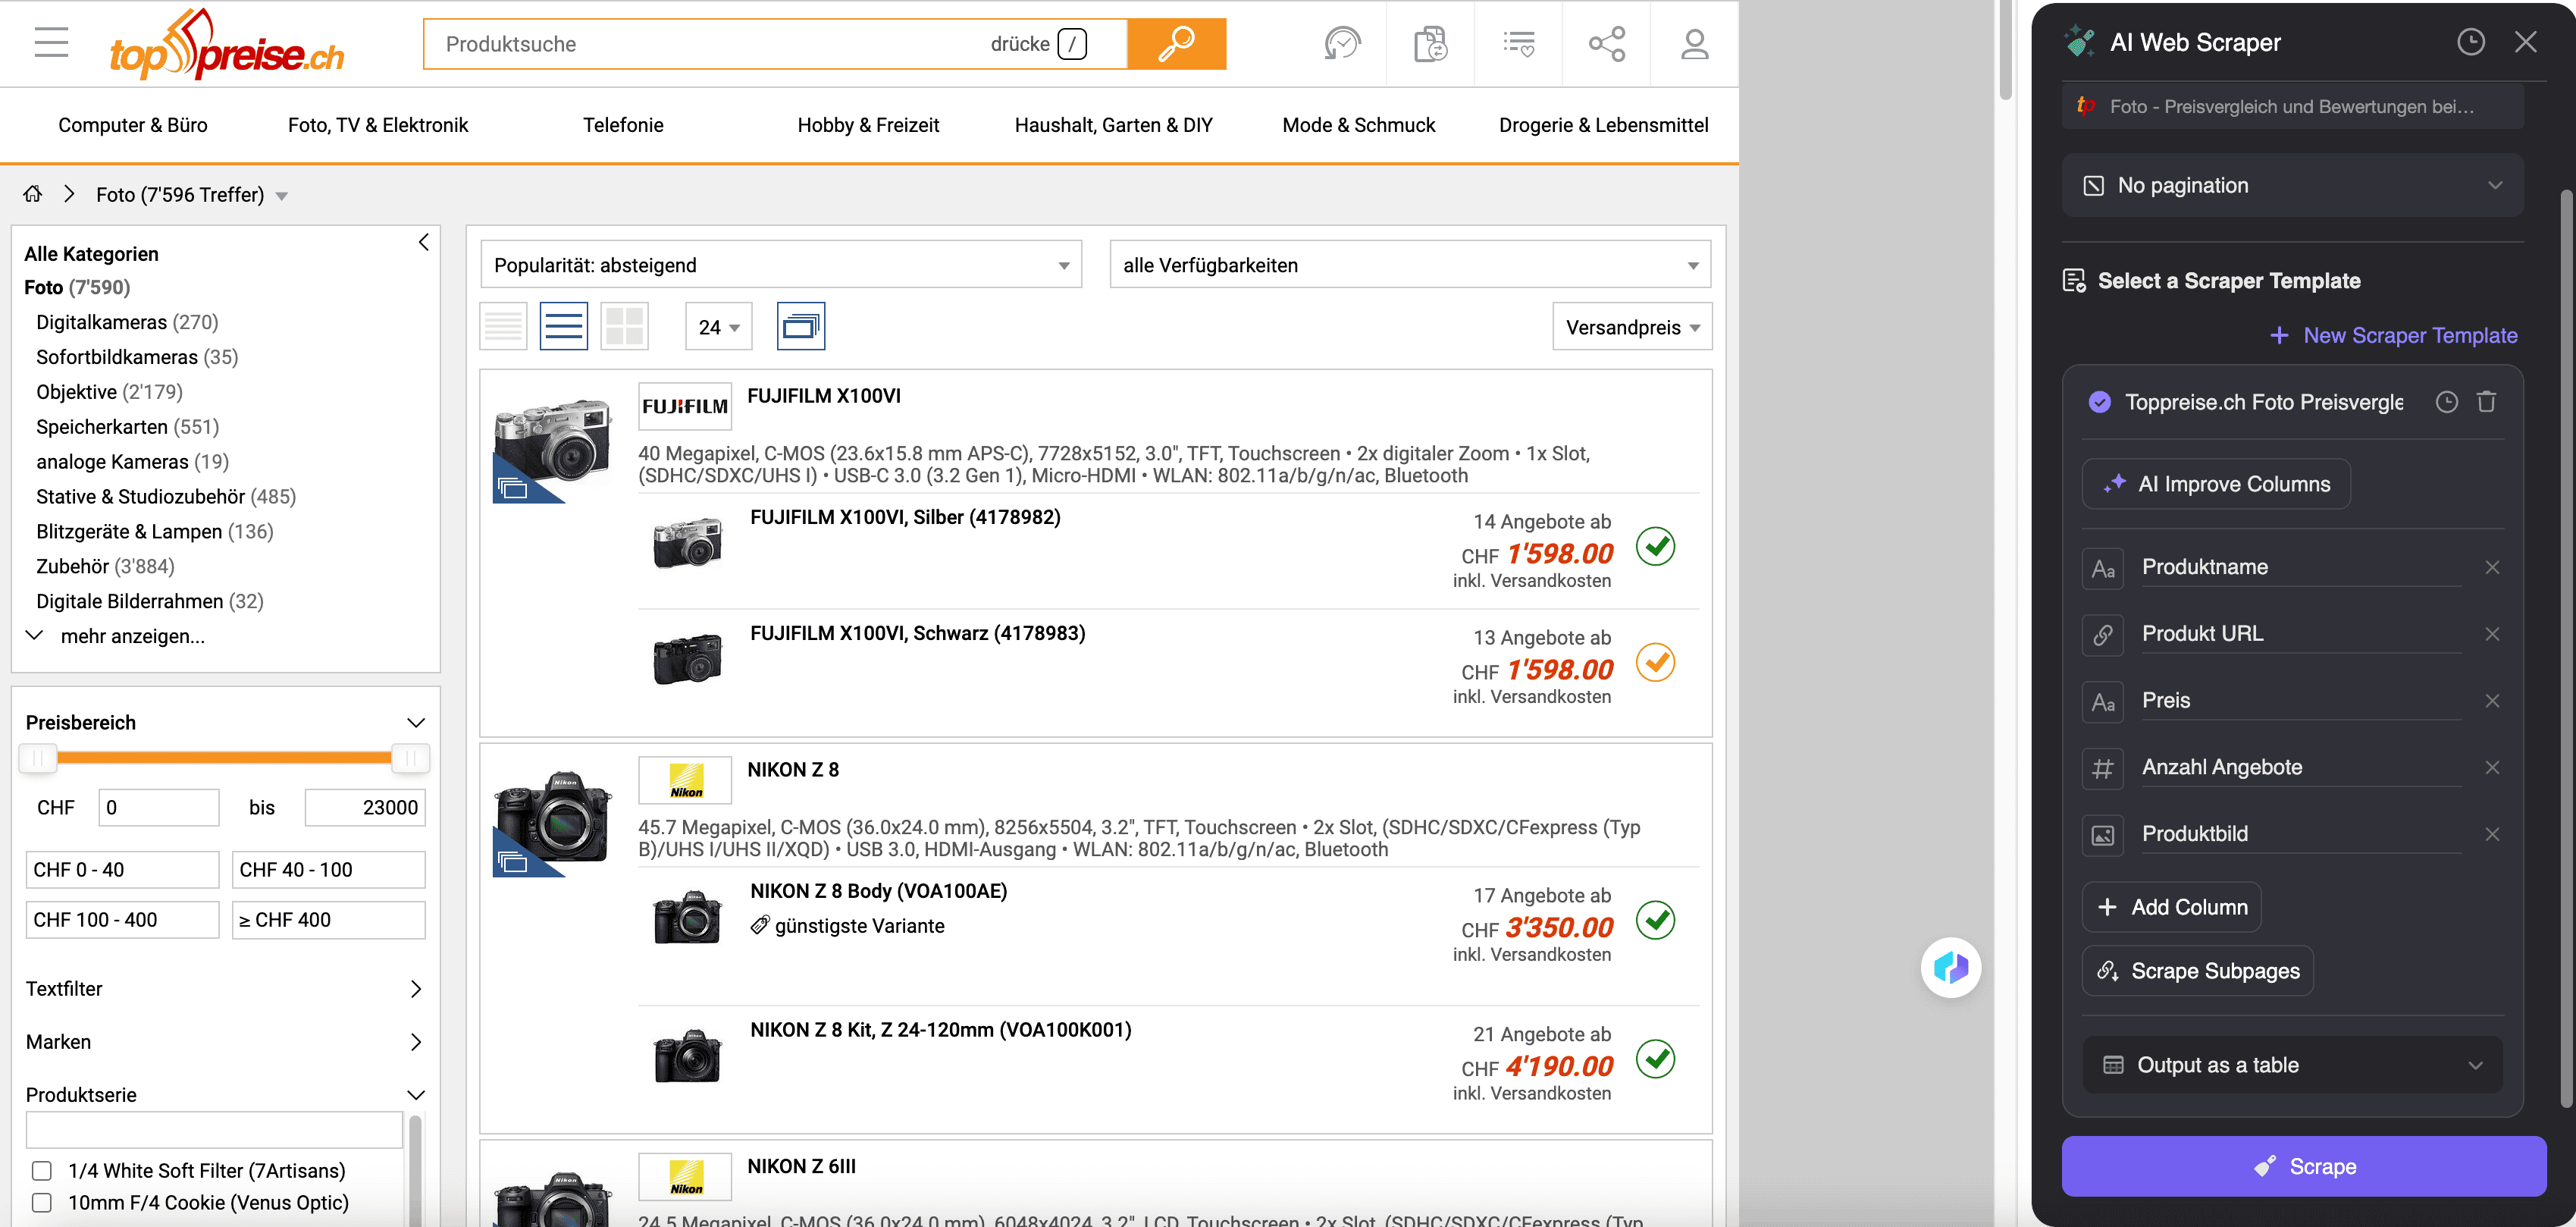Click the orange search magnifier button
The image size is (2576, 1227).
(x=1176, y=44)
